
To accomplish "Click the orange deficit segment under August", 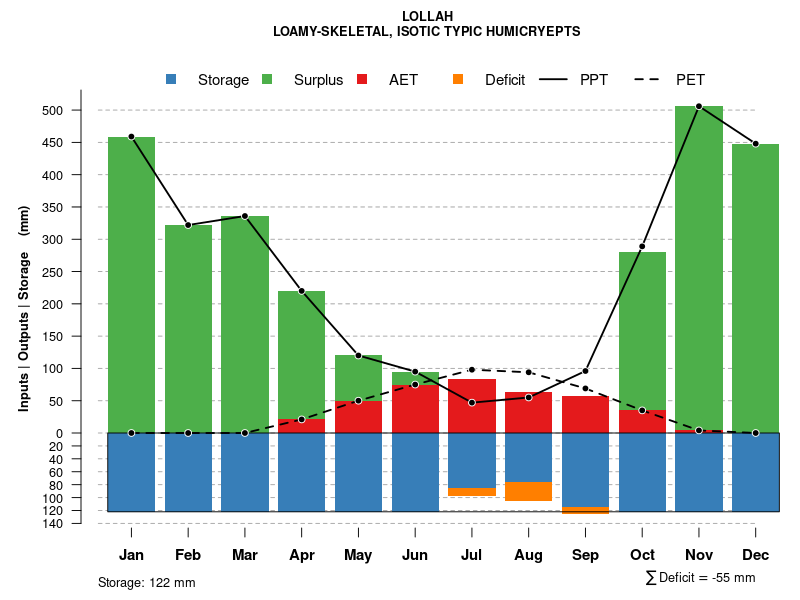I will point(528,491).
